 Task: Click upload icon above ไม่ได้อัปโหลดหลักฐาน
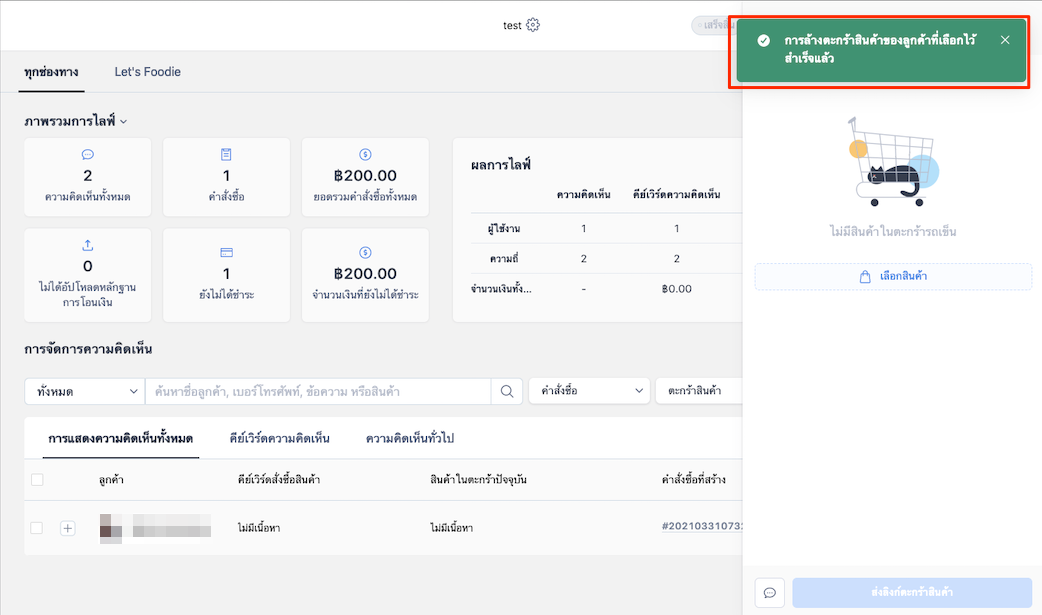click(88, 245)
